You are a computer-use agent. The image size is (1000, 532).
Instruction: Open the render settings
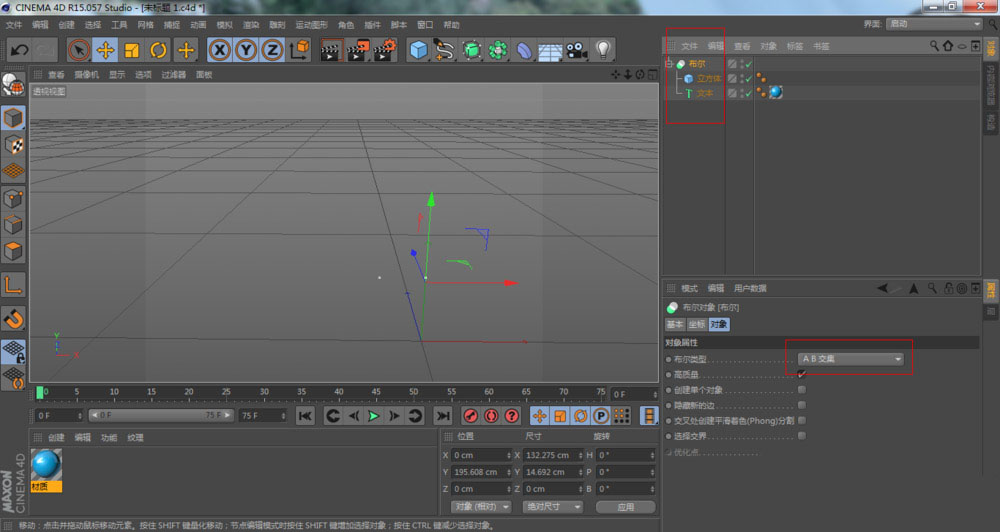pyautogui.click(x=385, y=50)
